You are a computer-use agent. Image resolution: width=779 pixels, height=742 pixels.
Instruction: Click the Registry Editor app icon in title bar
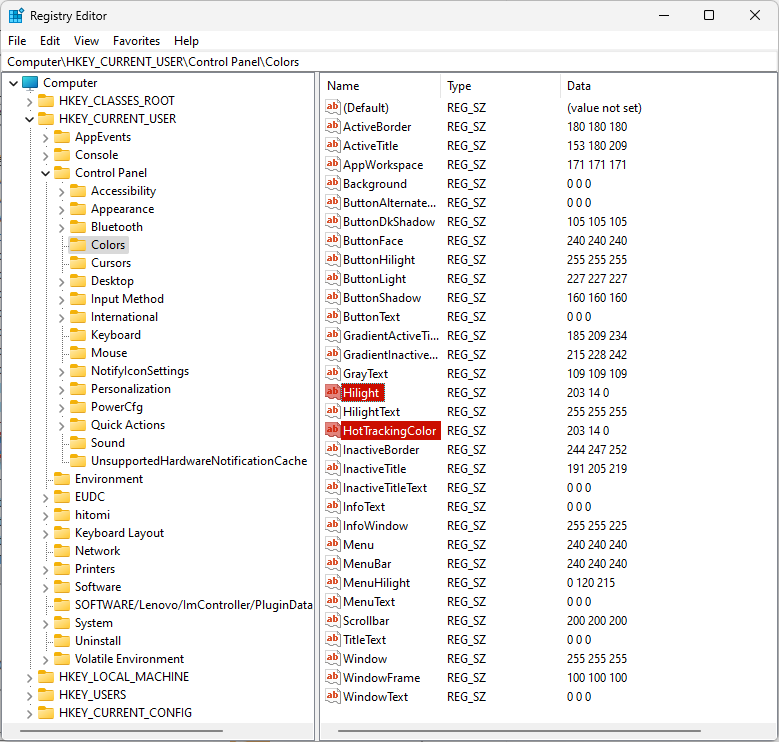(x=16, y=16)
